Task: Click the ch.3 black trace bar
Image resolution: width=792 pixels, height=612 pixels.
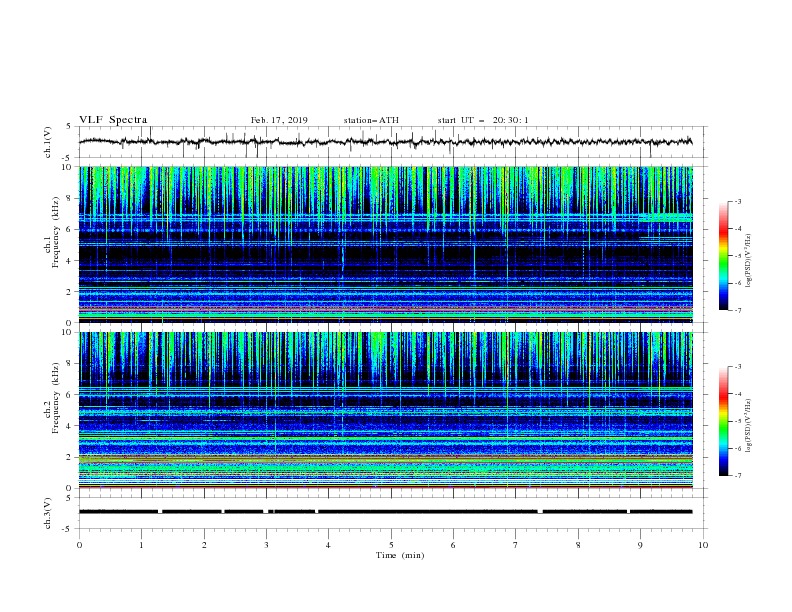Action: pyautogui.click(x=386, y=512)
